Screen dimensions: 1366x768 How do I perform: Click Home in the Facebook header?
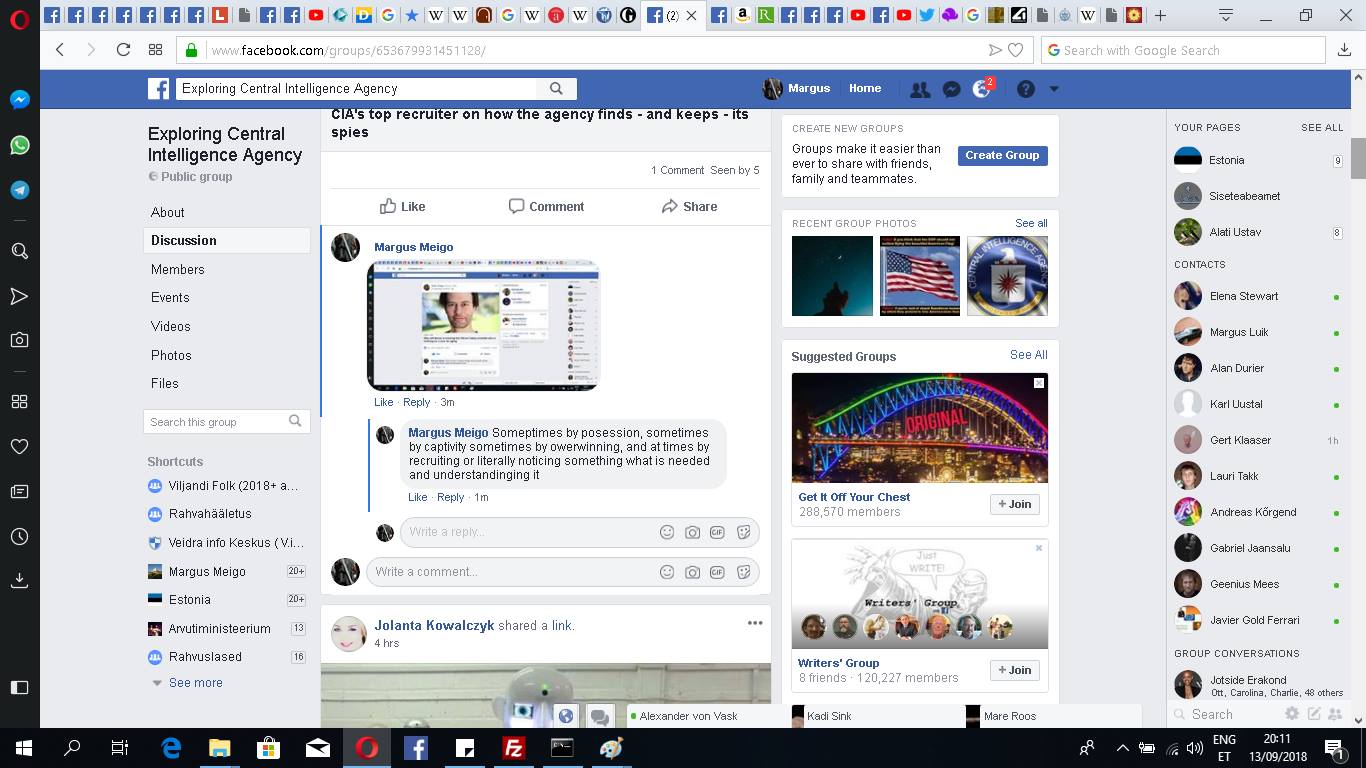tap(865, 88)
